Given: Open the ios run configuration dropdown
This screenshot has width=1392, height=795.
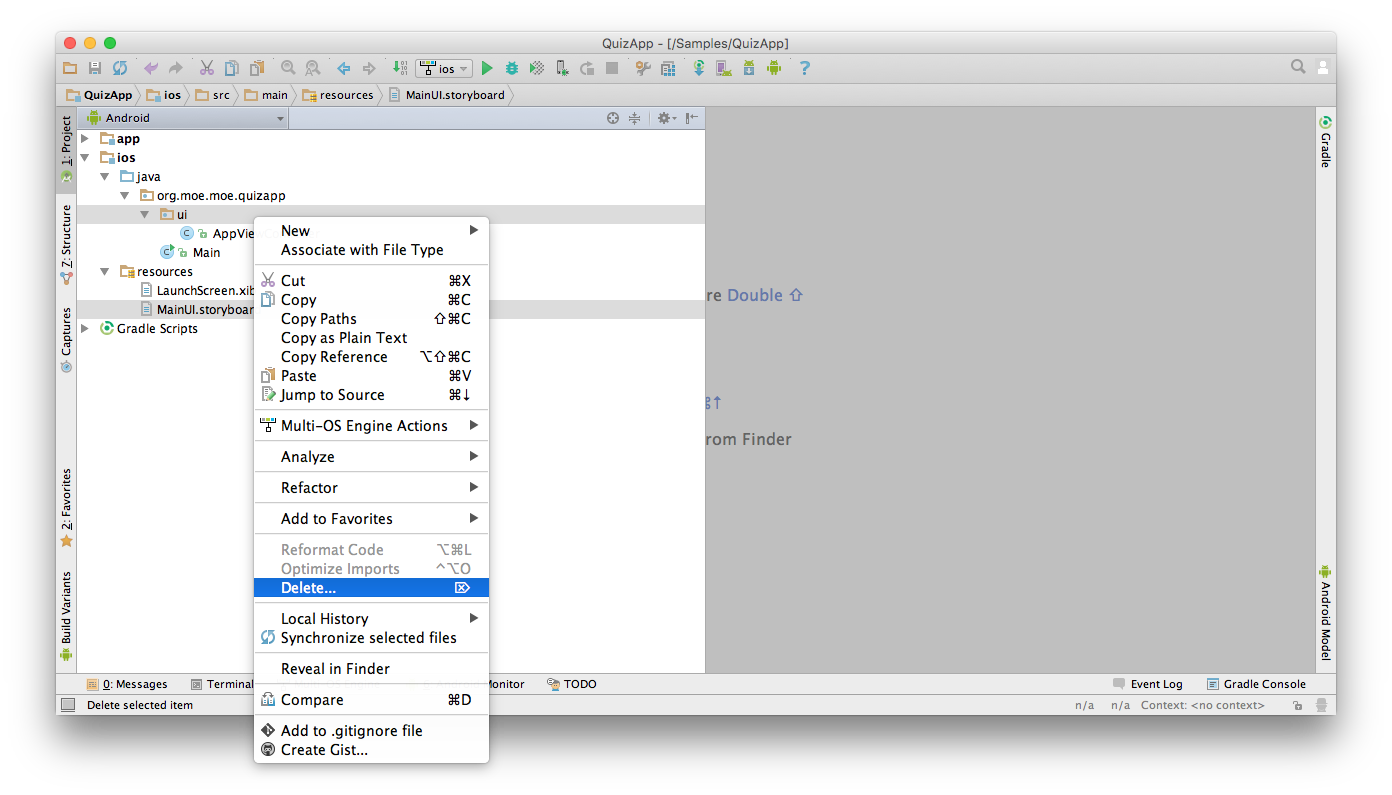Looking at the screenshot, I should point(444,68).
